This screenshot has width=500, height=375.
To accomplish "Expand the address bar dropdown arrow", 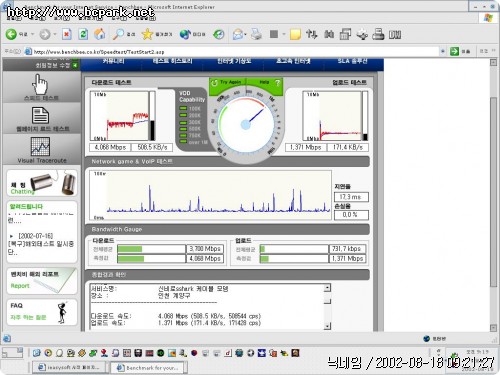I will tap(443, 51).
